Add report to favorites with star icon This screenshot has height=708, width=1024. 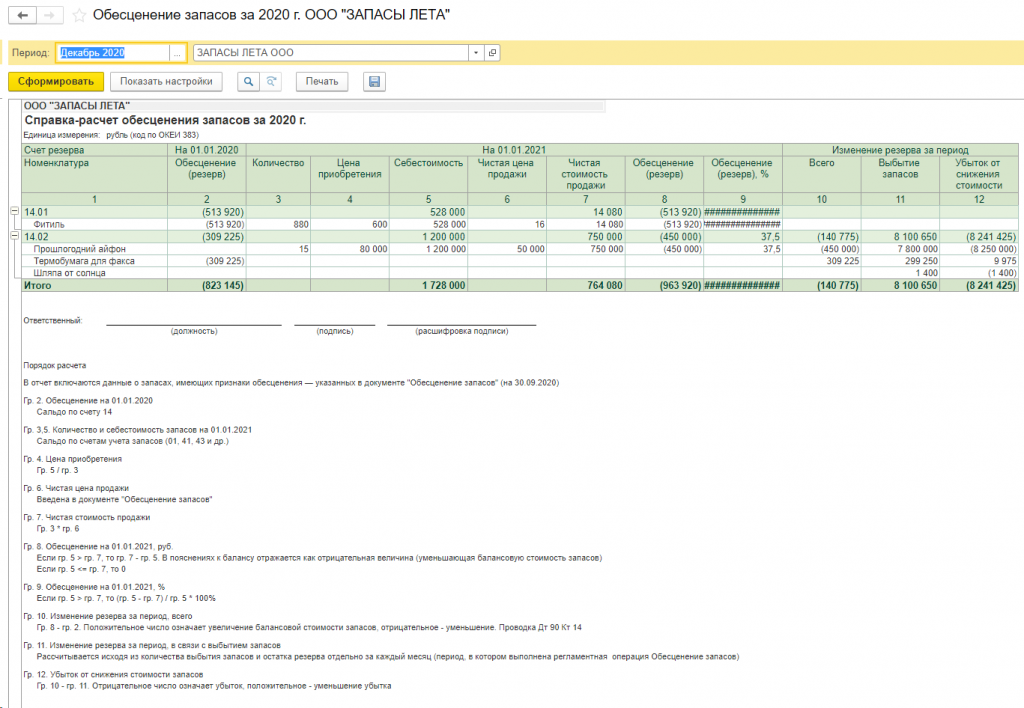click(x=79, y=15)
